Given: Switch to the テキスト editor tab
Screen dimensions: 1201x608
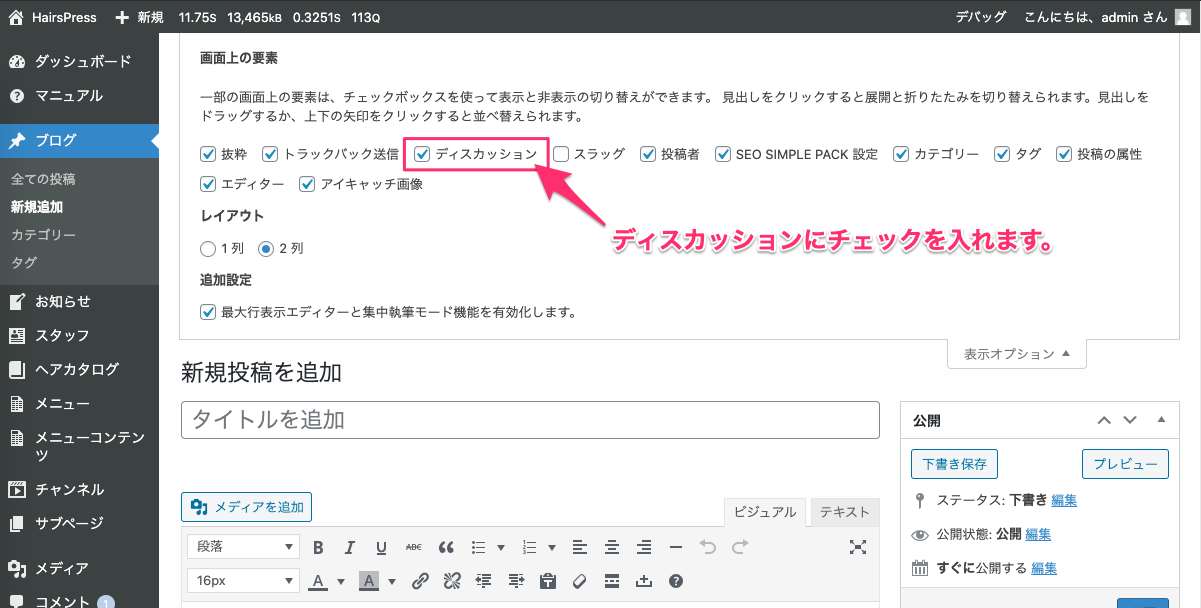Looking at the screenshot, I should coord(844,512).
